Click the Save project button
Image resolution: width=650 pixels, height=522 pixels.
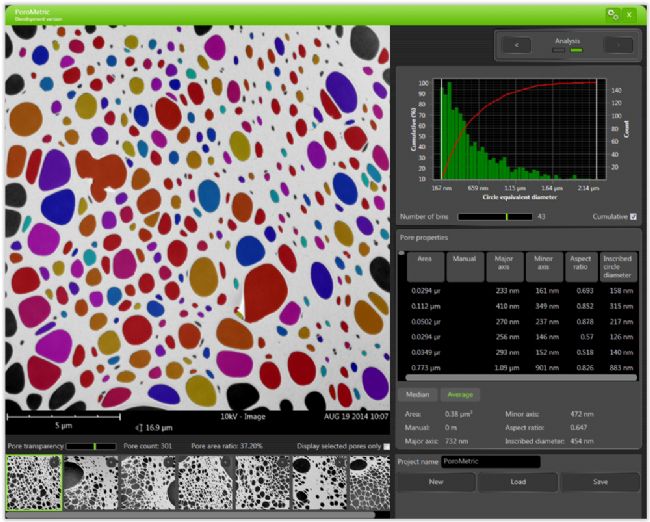point(599,482)
